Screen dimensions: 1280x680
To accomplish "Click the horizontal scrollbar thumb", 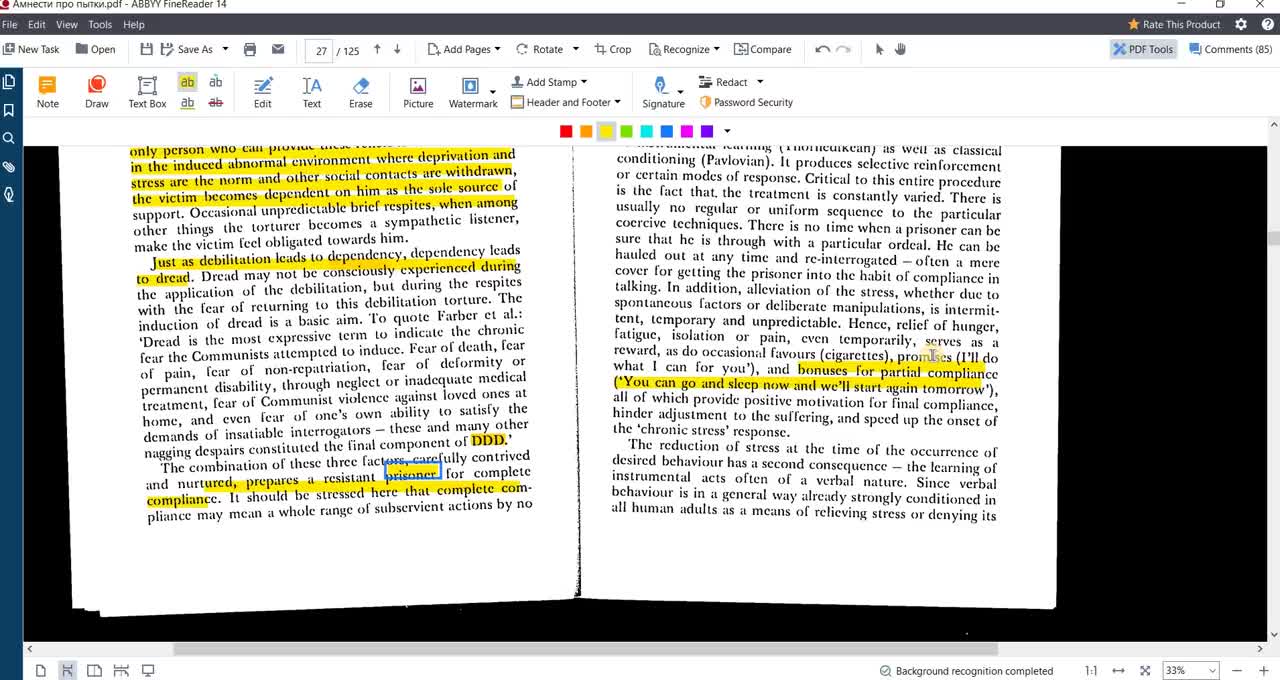I will 585,649.
